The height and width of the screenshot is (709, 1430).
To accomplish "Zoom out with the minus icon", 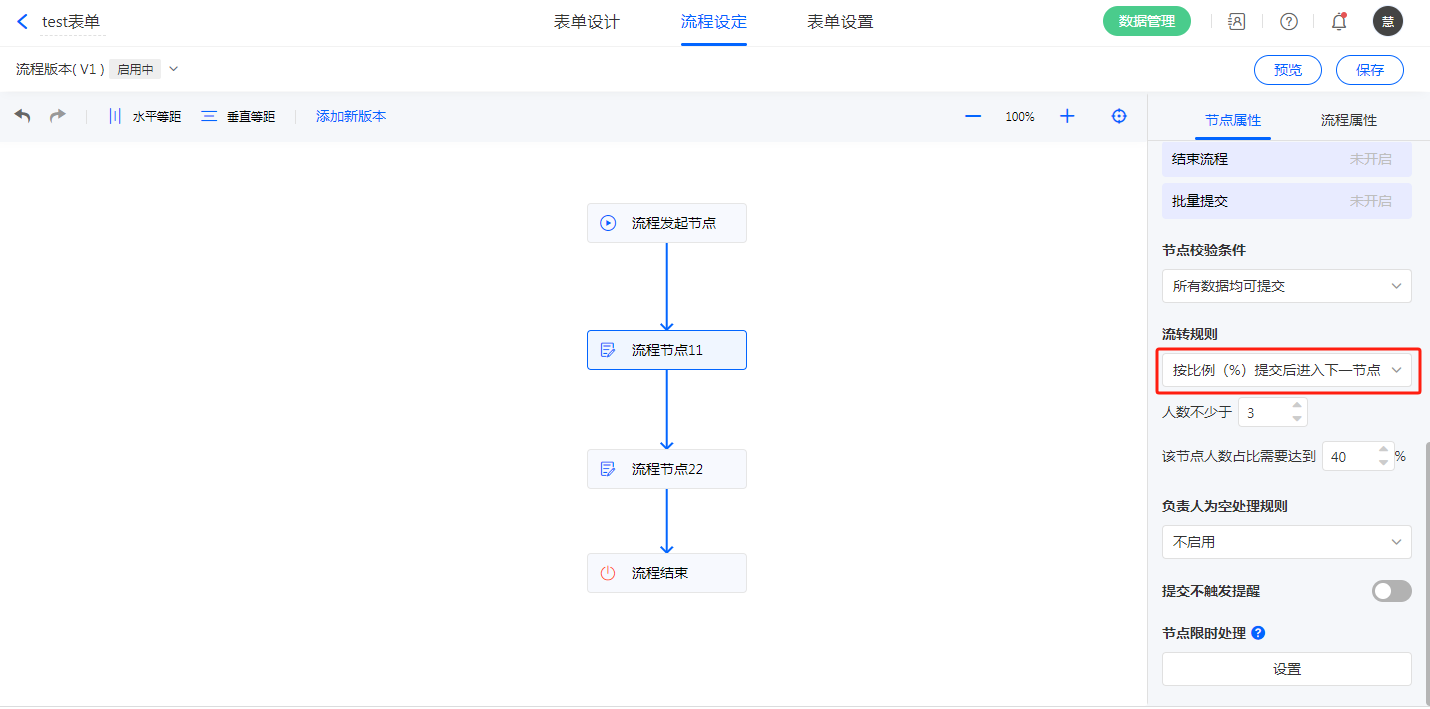I will pos(972,116).
